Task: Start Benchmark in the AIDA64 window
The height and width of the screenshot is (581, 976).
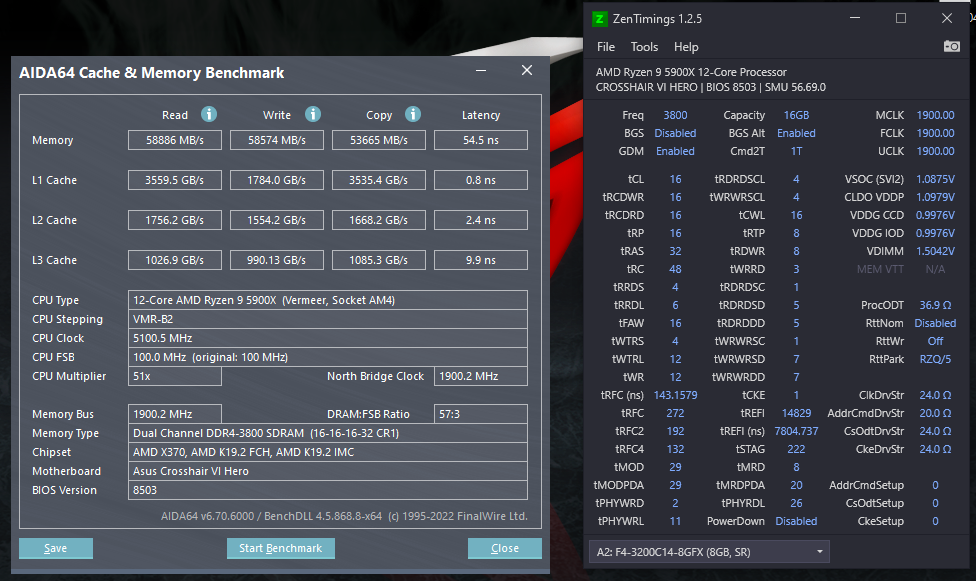Action: pyautogui.click(x=281, y=548)
